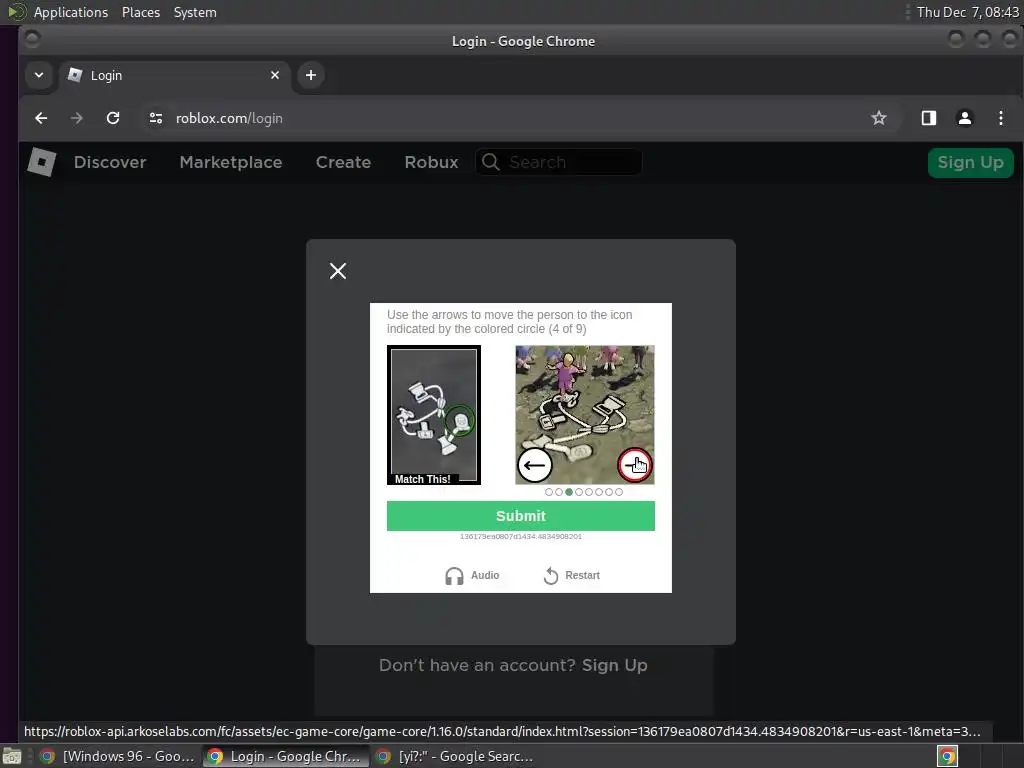Switch to Windows 96 taskbar window
1024x768 pixels.
[118, 756]
